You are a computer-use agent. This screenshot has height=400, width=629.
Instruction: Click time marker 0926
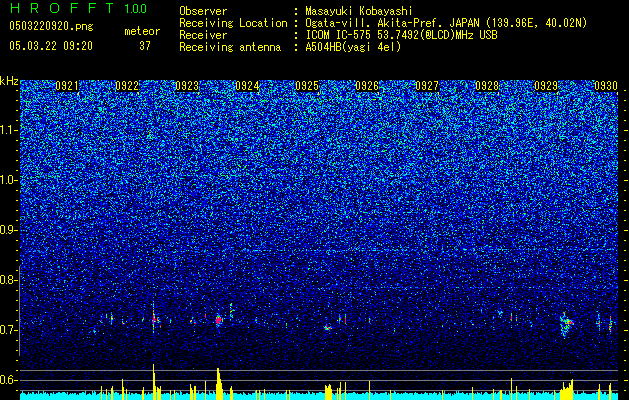pyautogui.click(x=367, y=86)
